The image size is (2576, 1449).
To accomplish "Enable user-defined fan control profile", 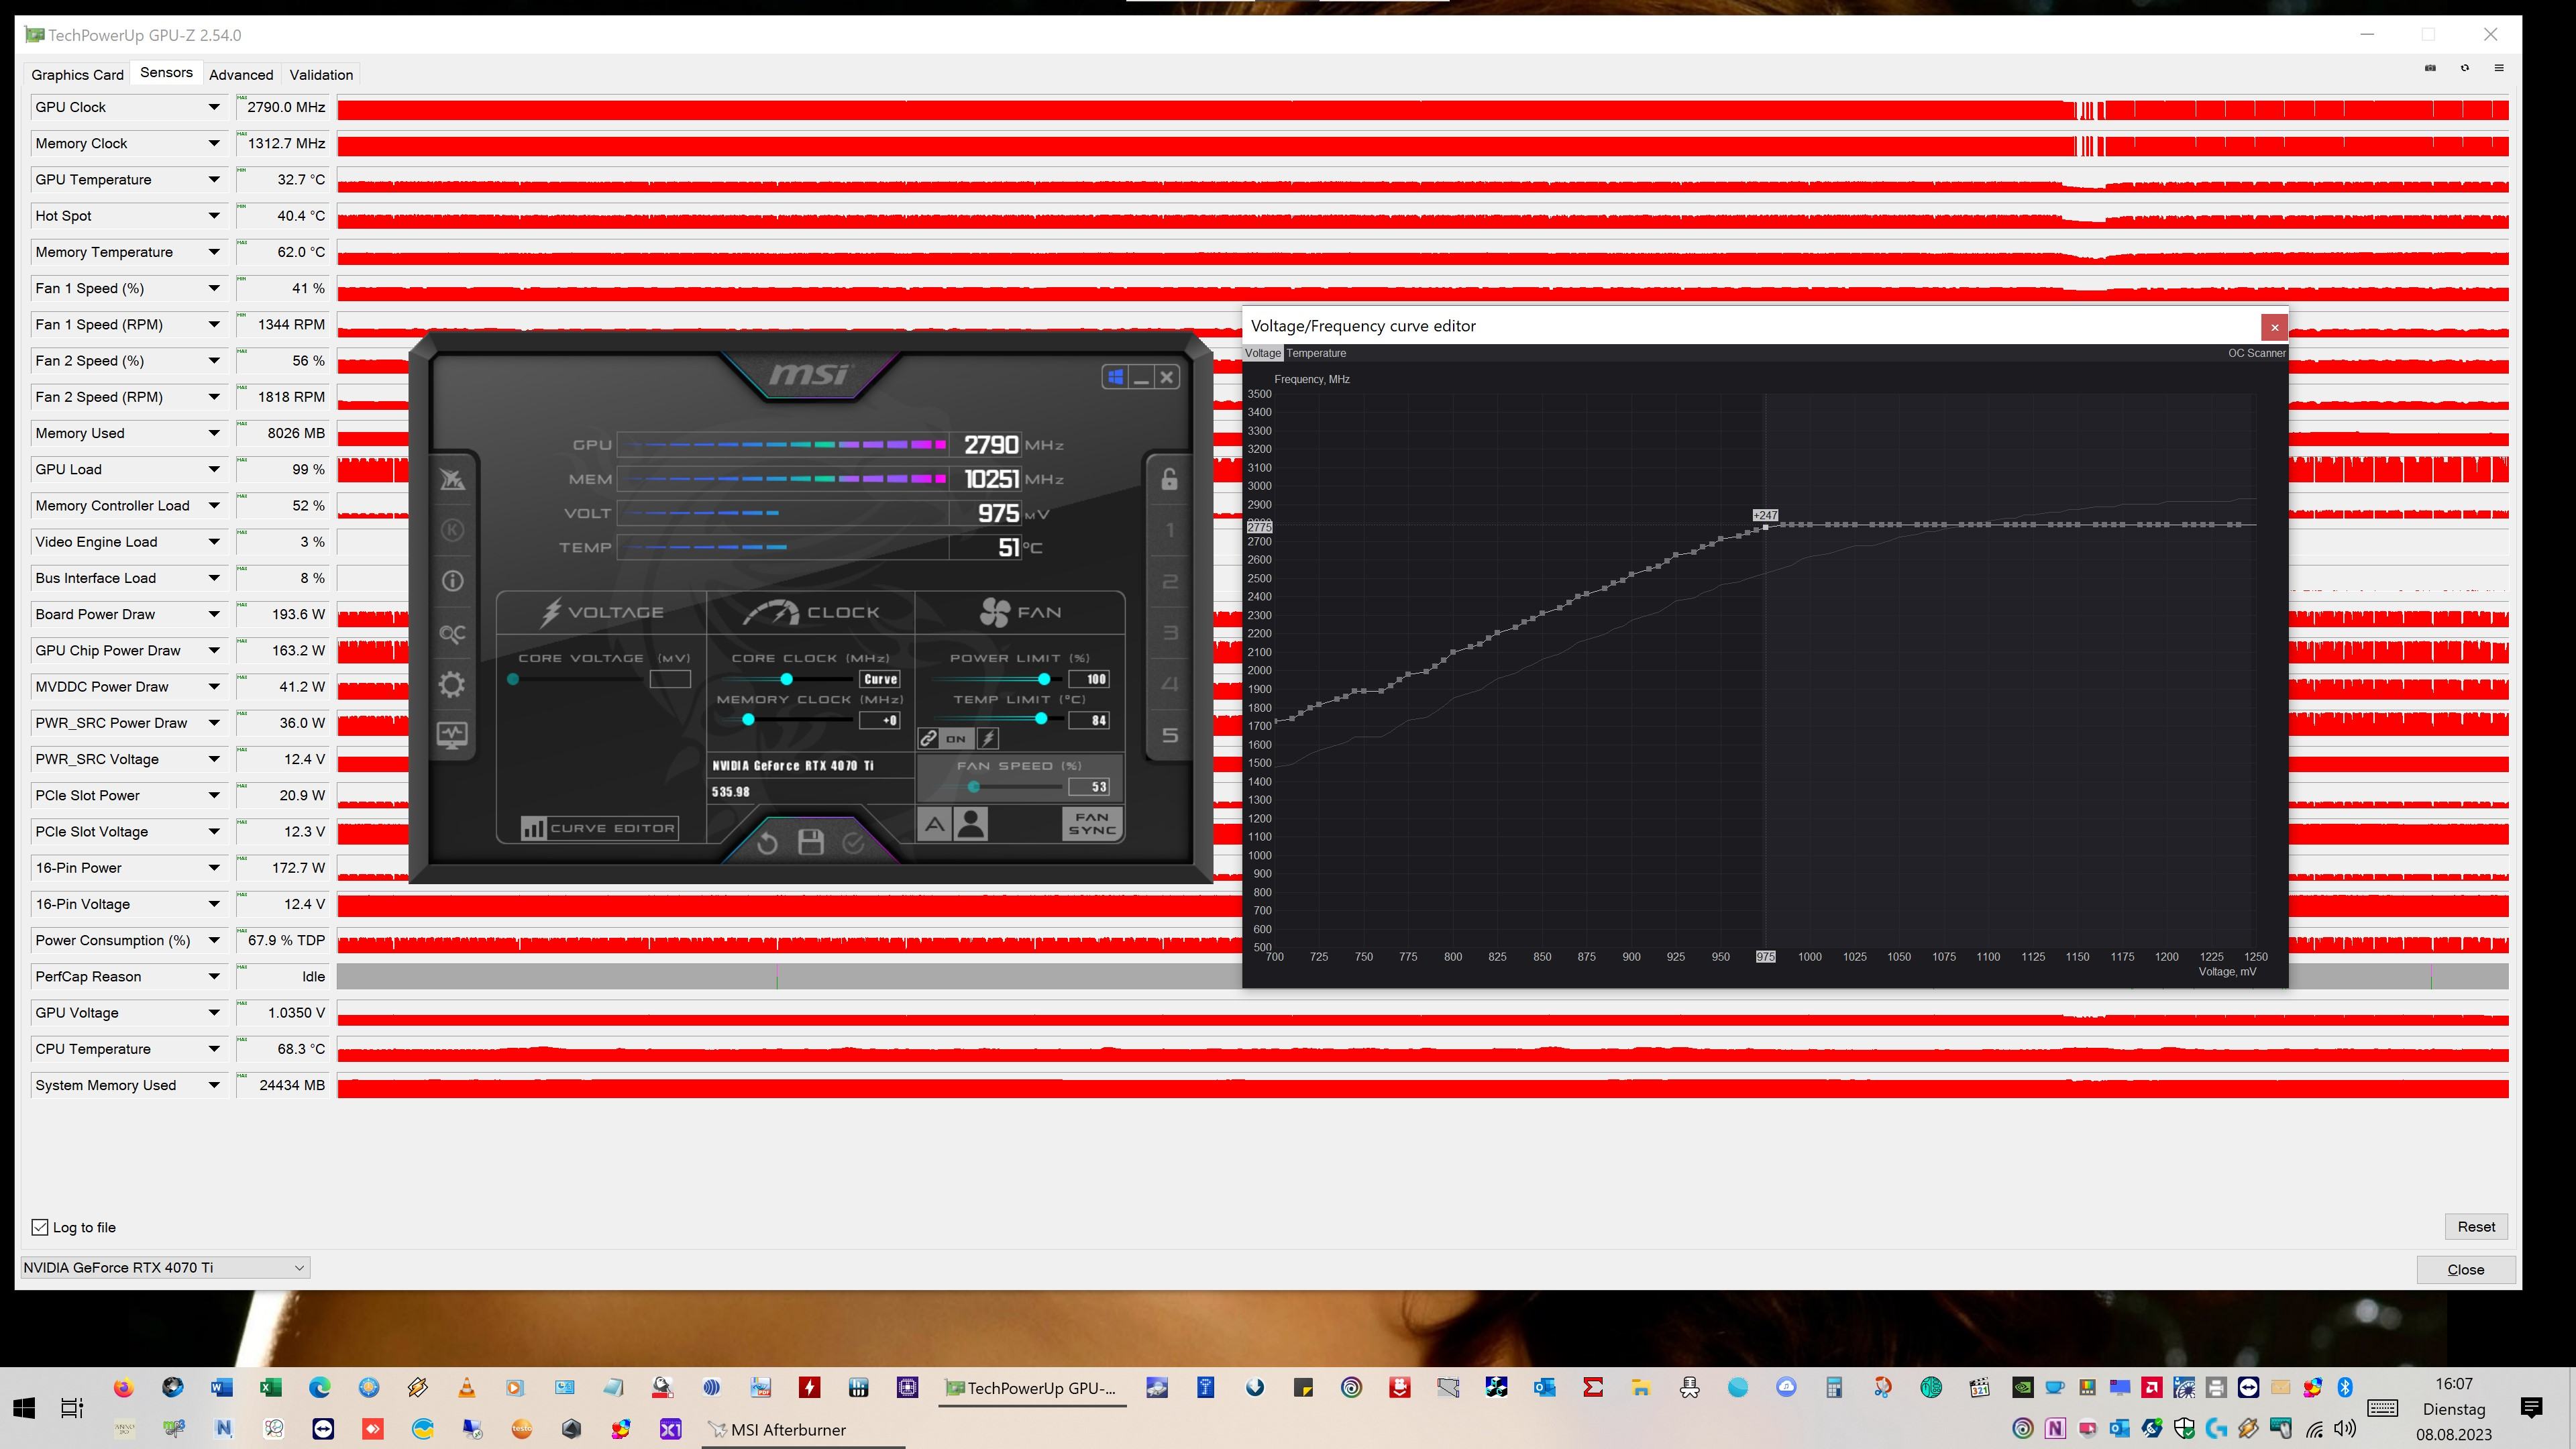I will pos(970,825).
